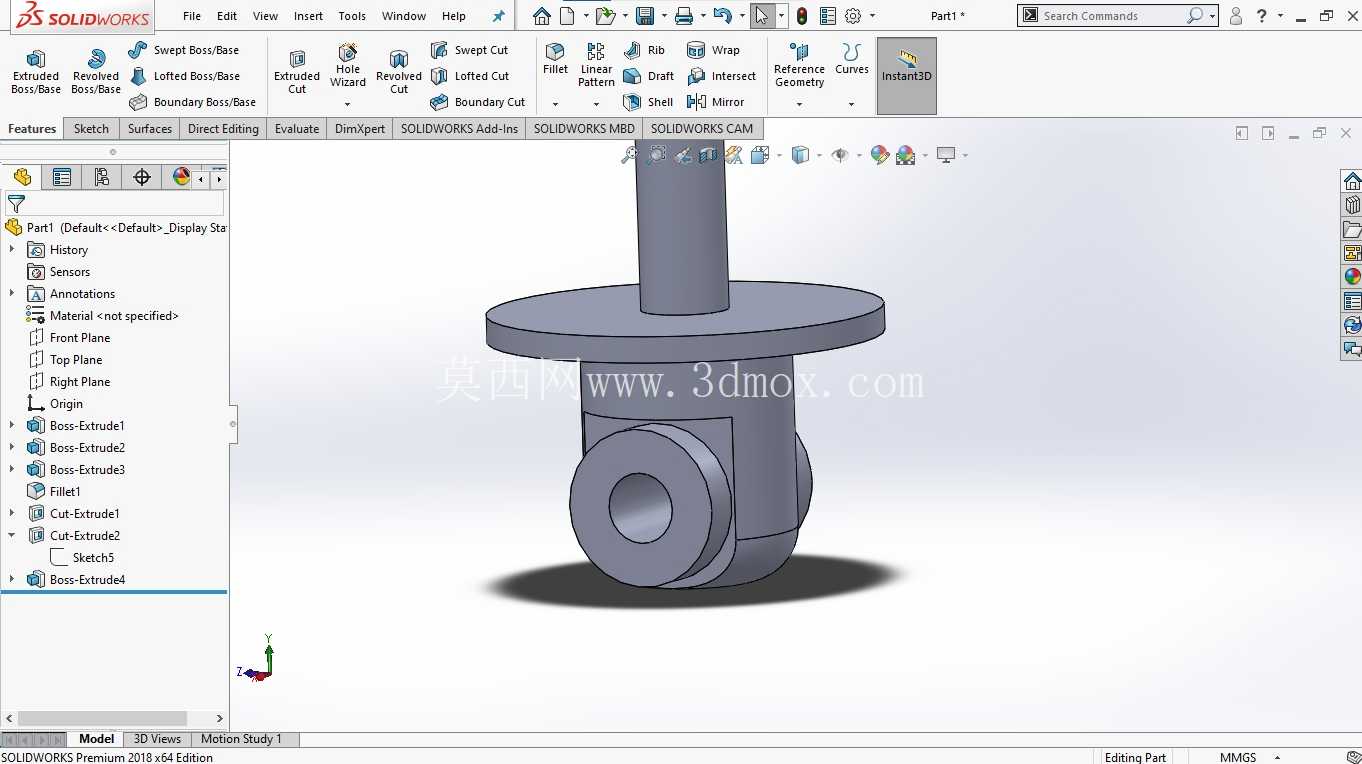Image resolution: width=1362 pixels, height=764 pixels.
Task: Open the Insert menu
Action: tap(308, 16)
